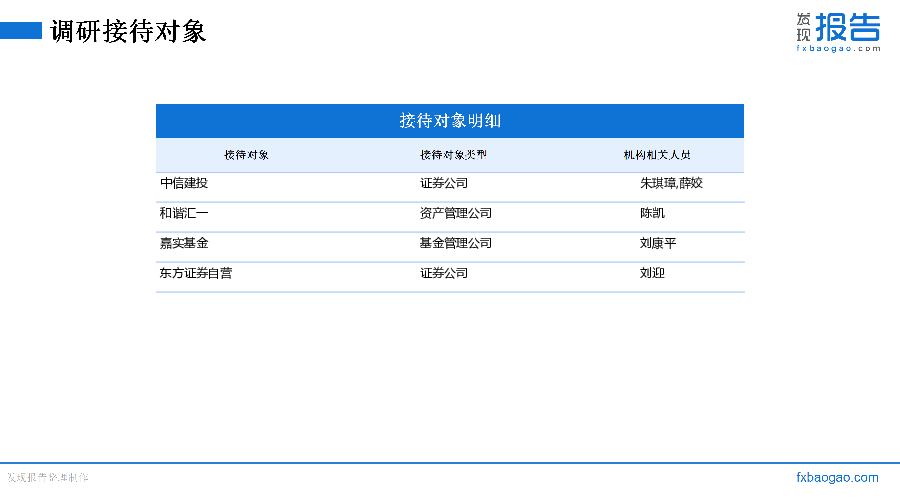
Task: Select the personnel cell 刘迎
Action: pos(652,273)
